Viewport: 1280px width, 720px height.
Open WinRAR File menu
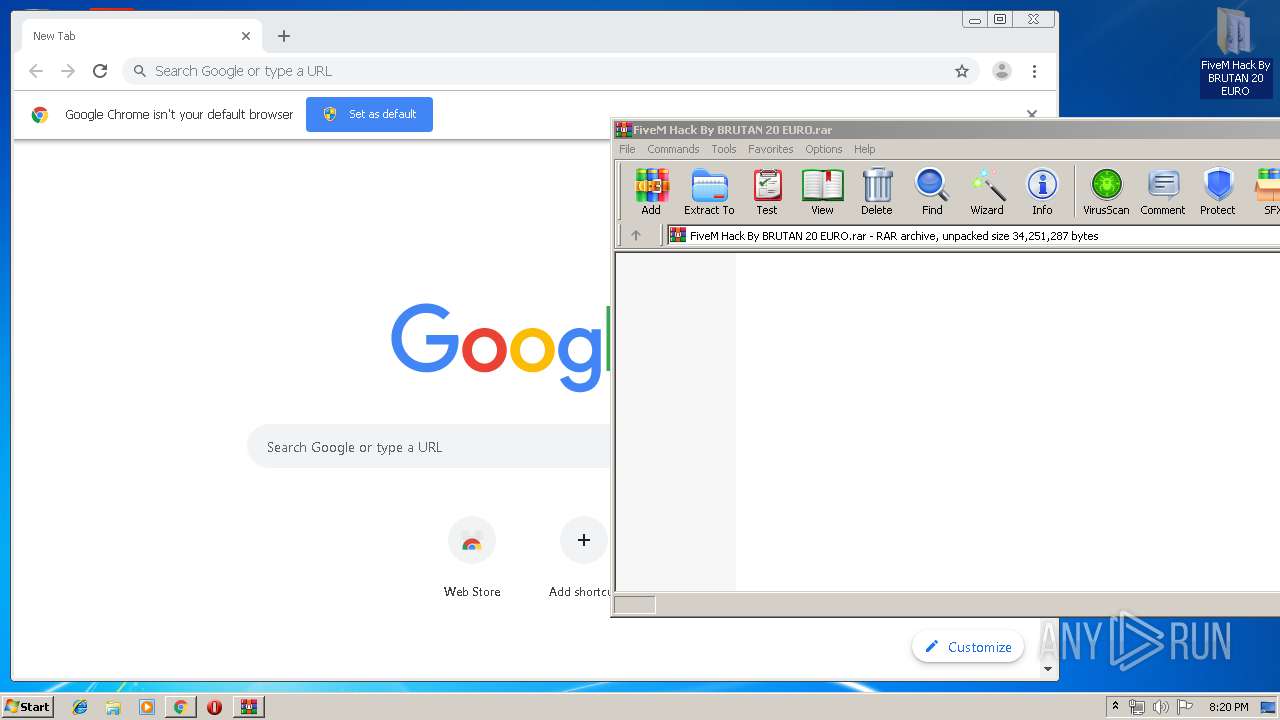pyautogui.click(x=627, y=149)
